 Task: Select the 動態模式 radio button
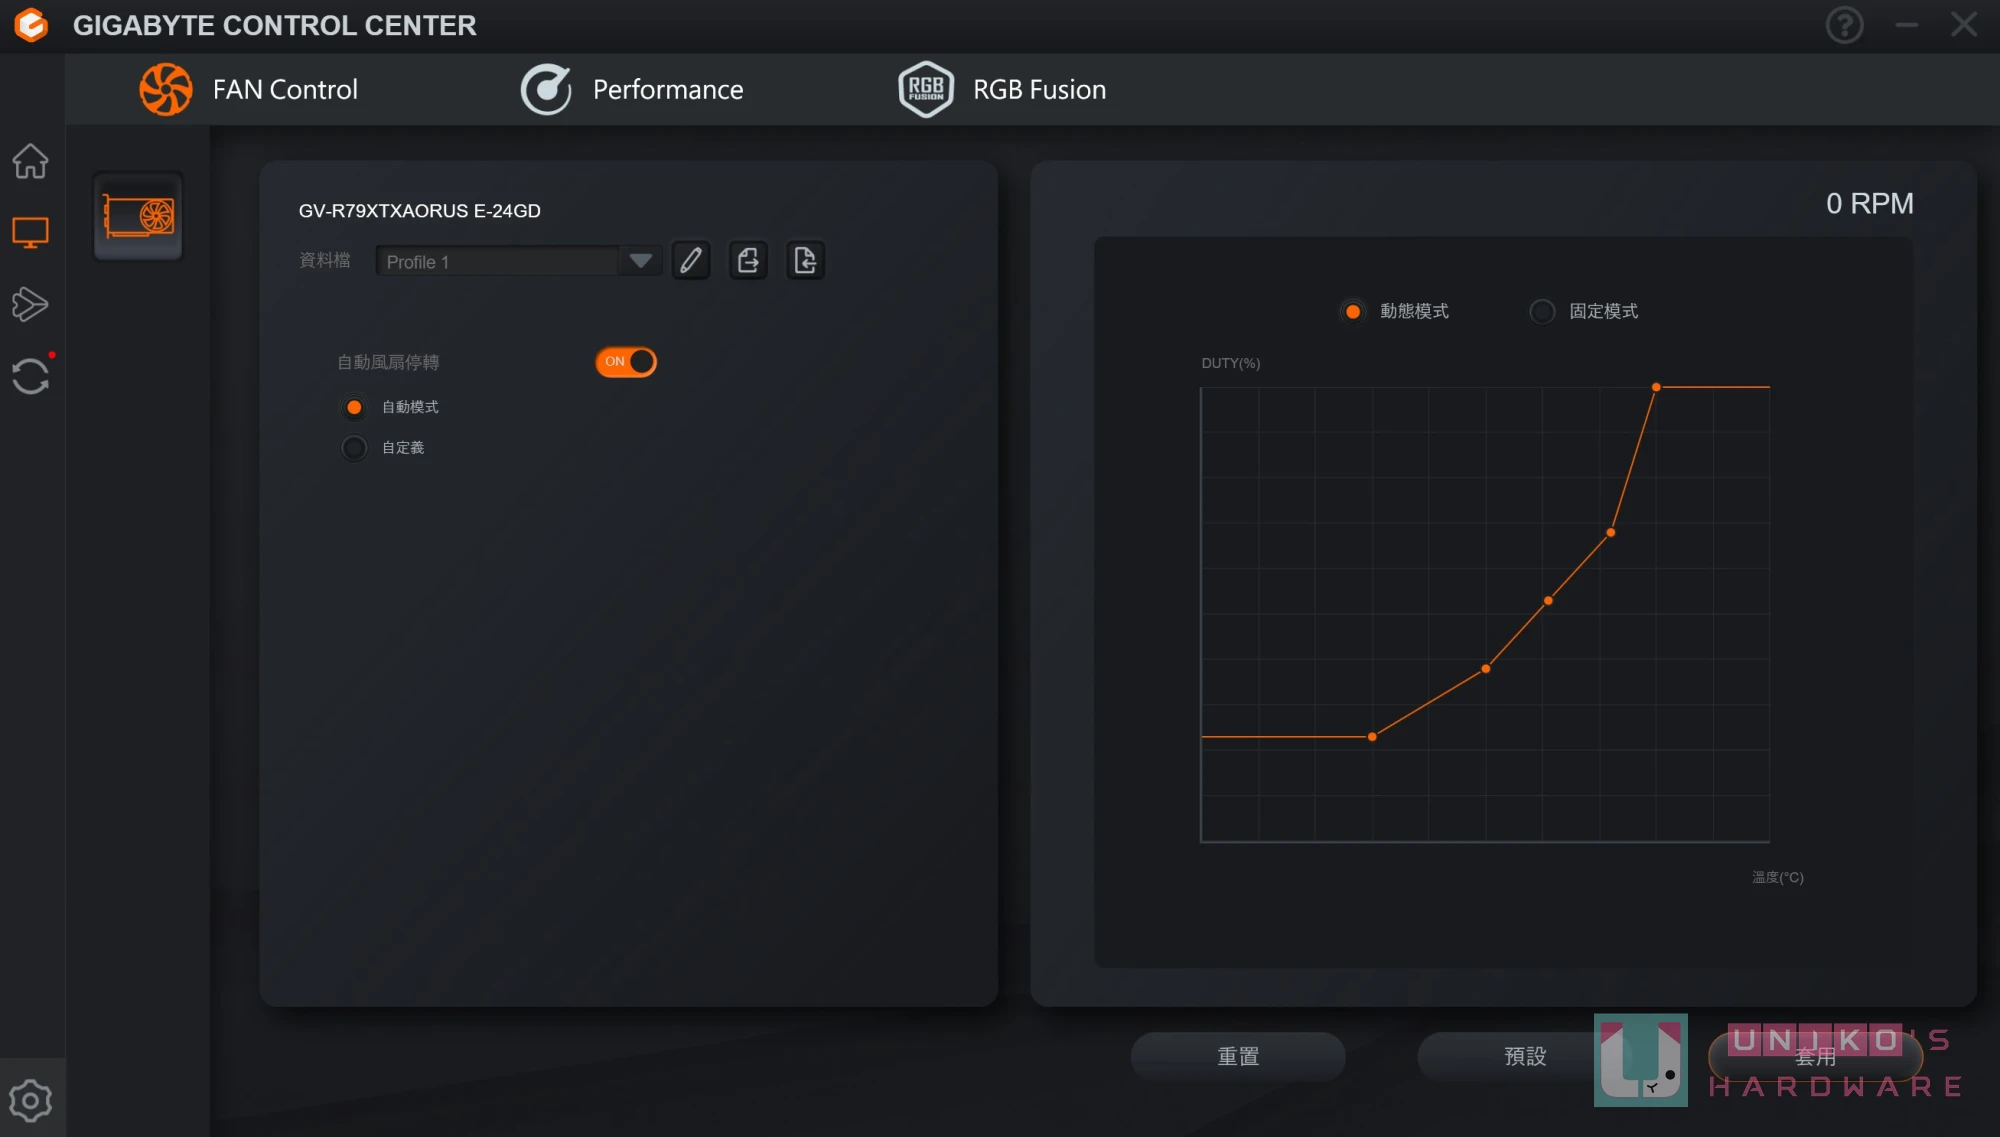[x=1352, y=311]
